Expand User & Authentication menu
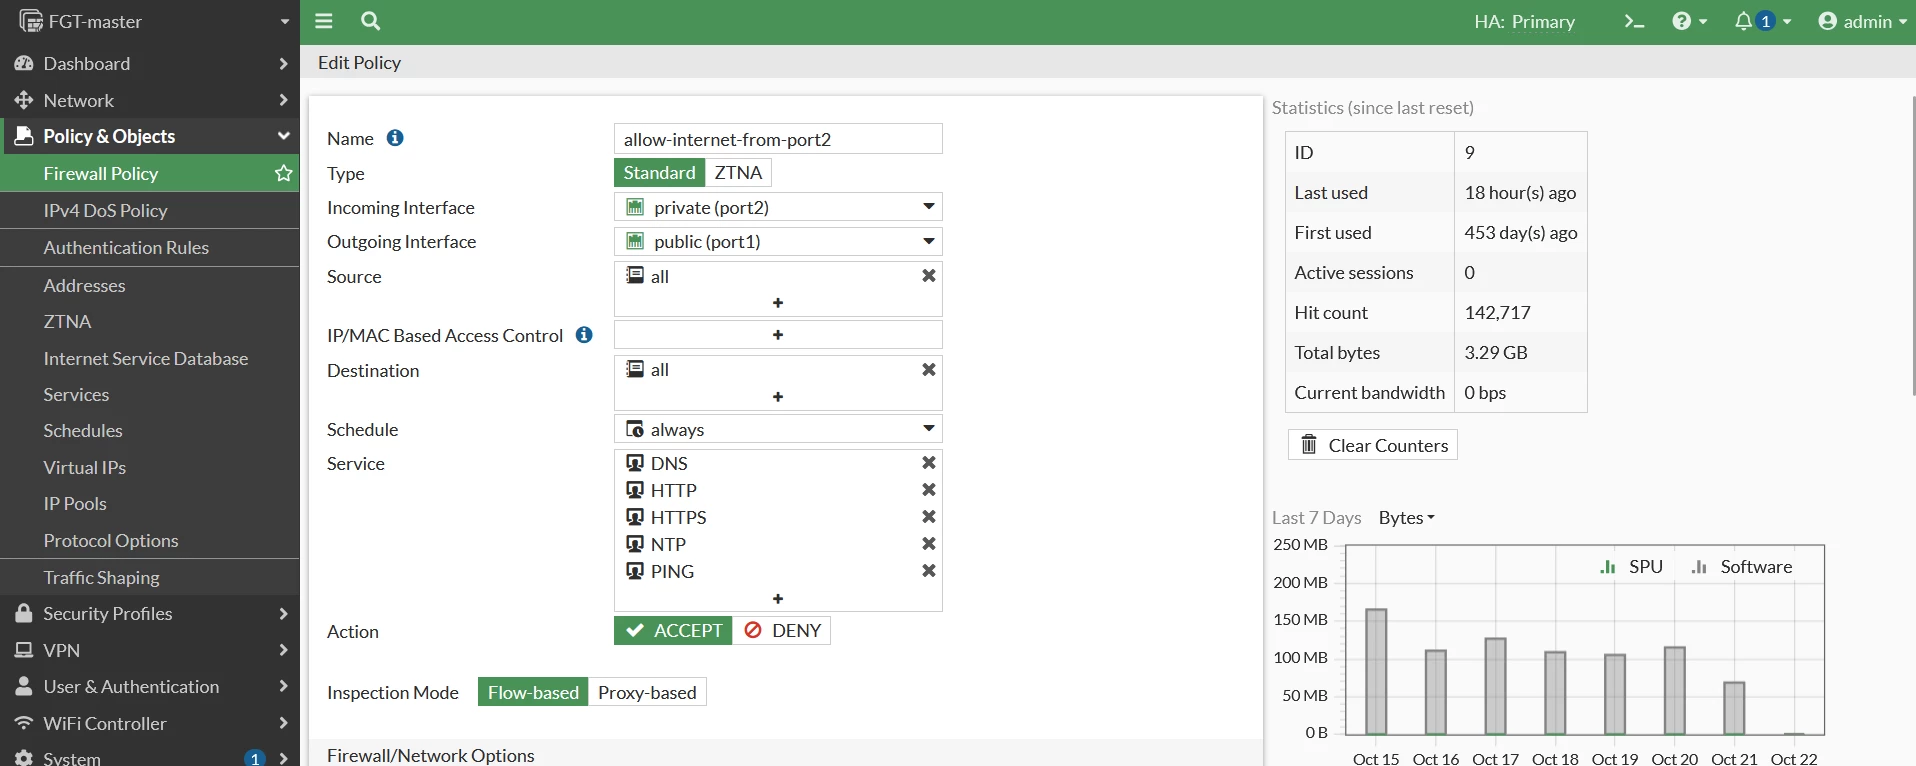This screenshot has height=766, width=1916. click(x=150, y=686)
